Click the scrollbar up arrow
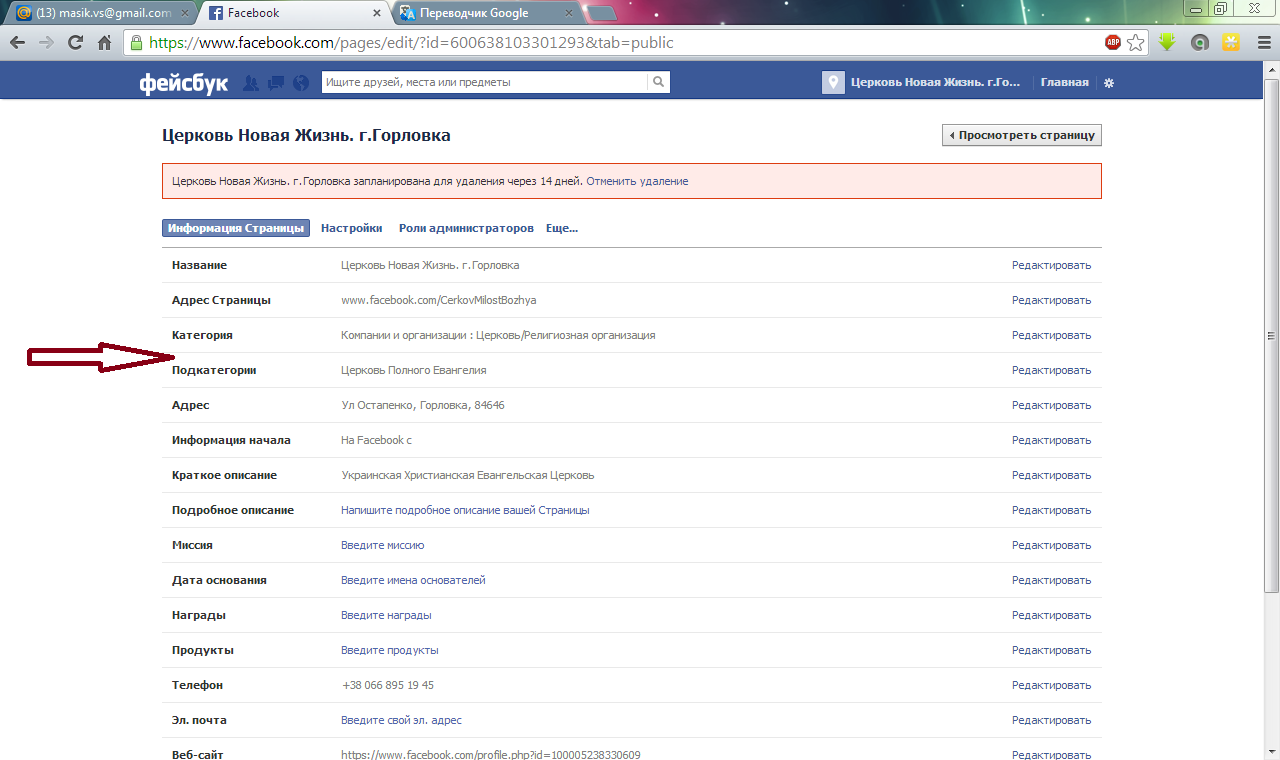This screenshot has width=1280, height=760. (x=1272, y=70)
